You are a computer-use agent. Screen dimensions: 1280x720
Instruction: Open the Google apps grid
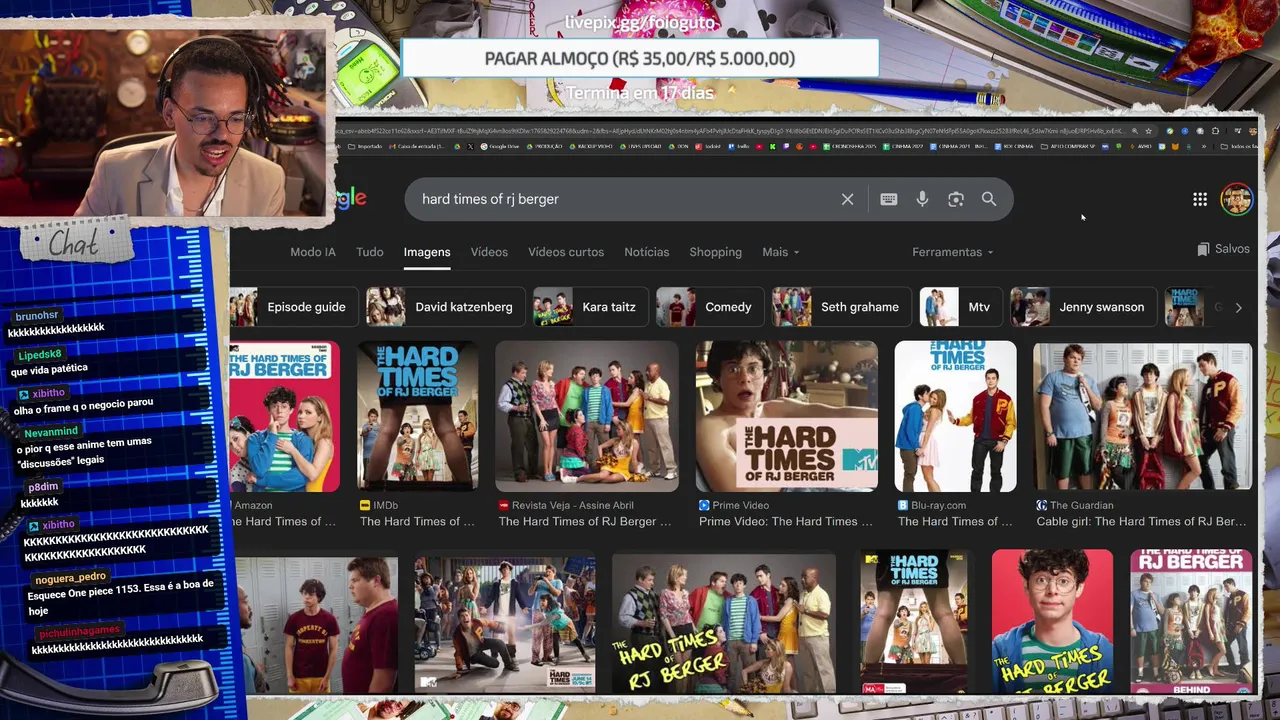1200,199
